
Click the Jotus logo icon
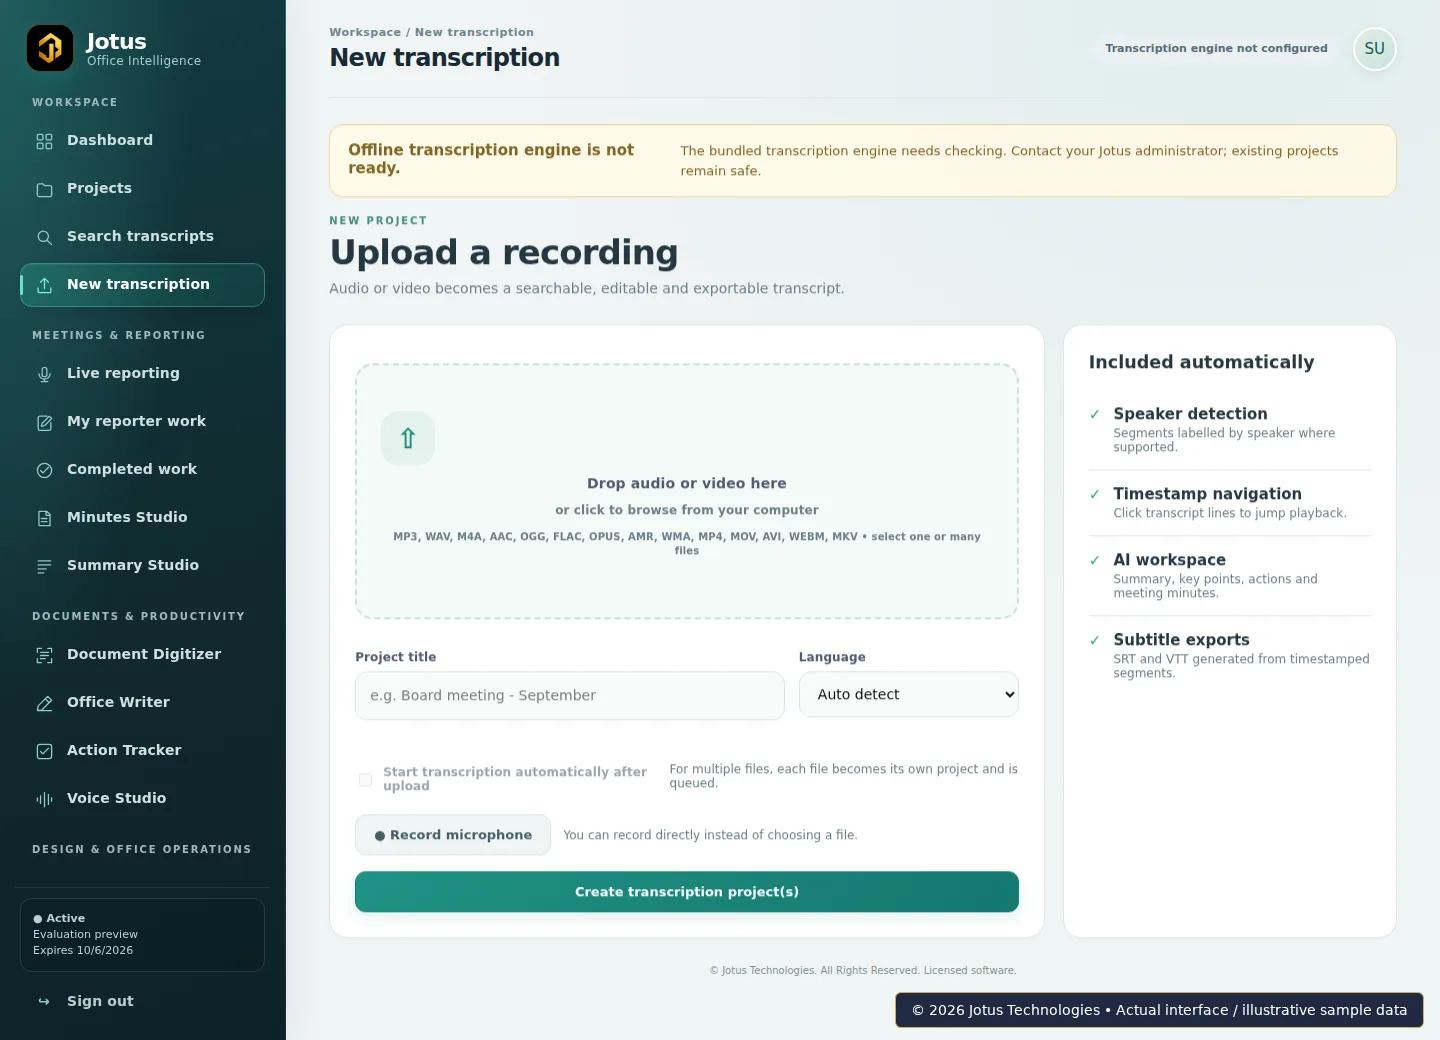(50, 48)
